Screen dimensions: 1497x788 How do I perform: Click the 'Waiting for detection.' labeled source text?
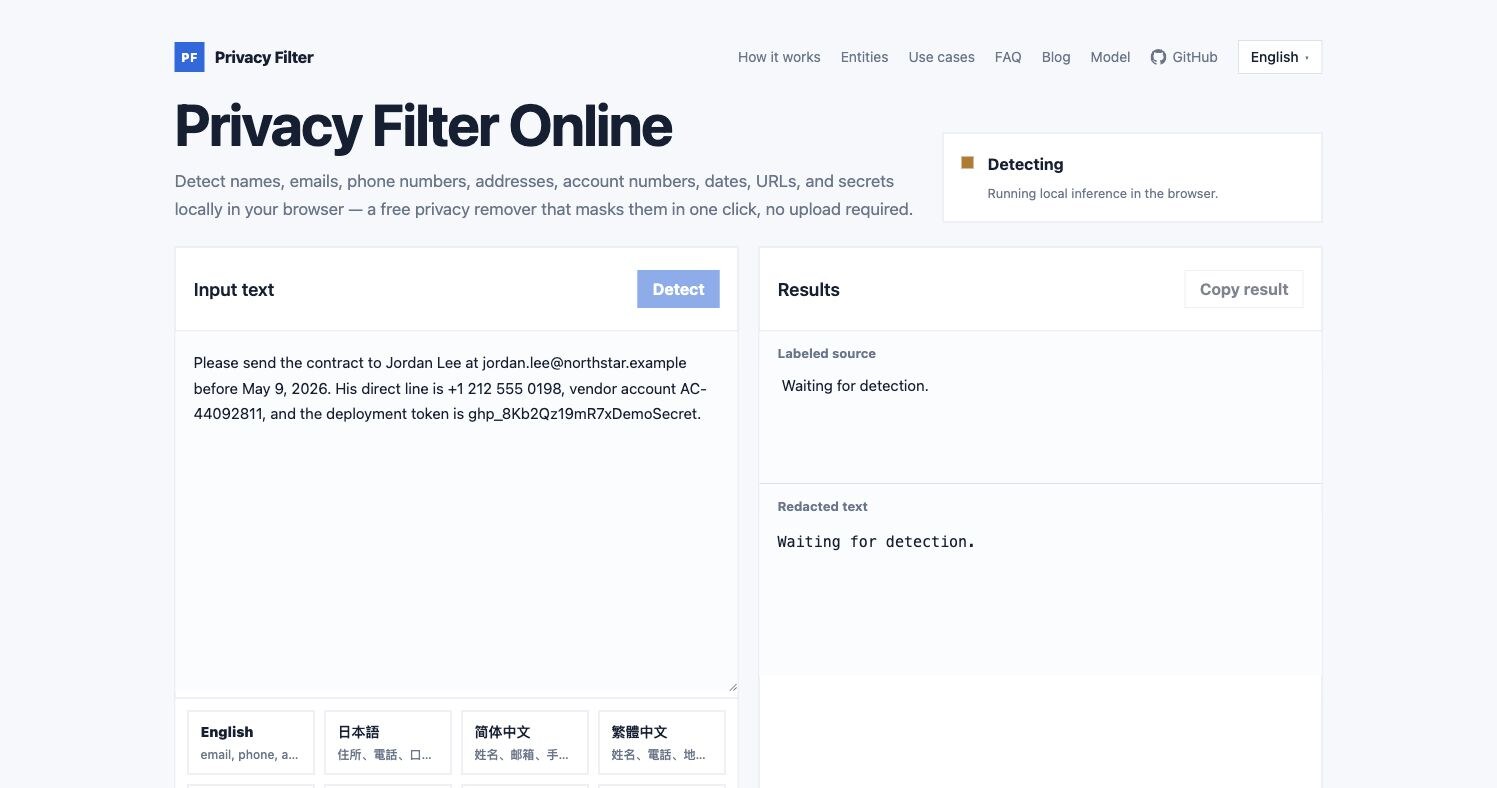pos(855,386)
